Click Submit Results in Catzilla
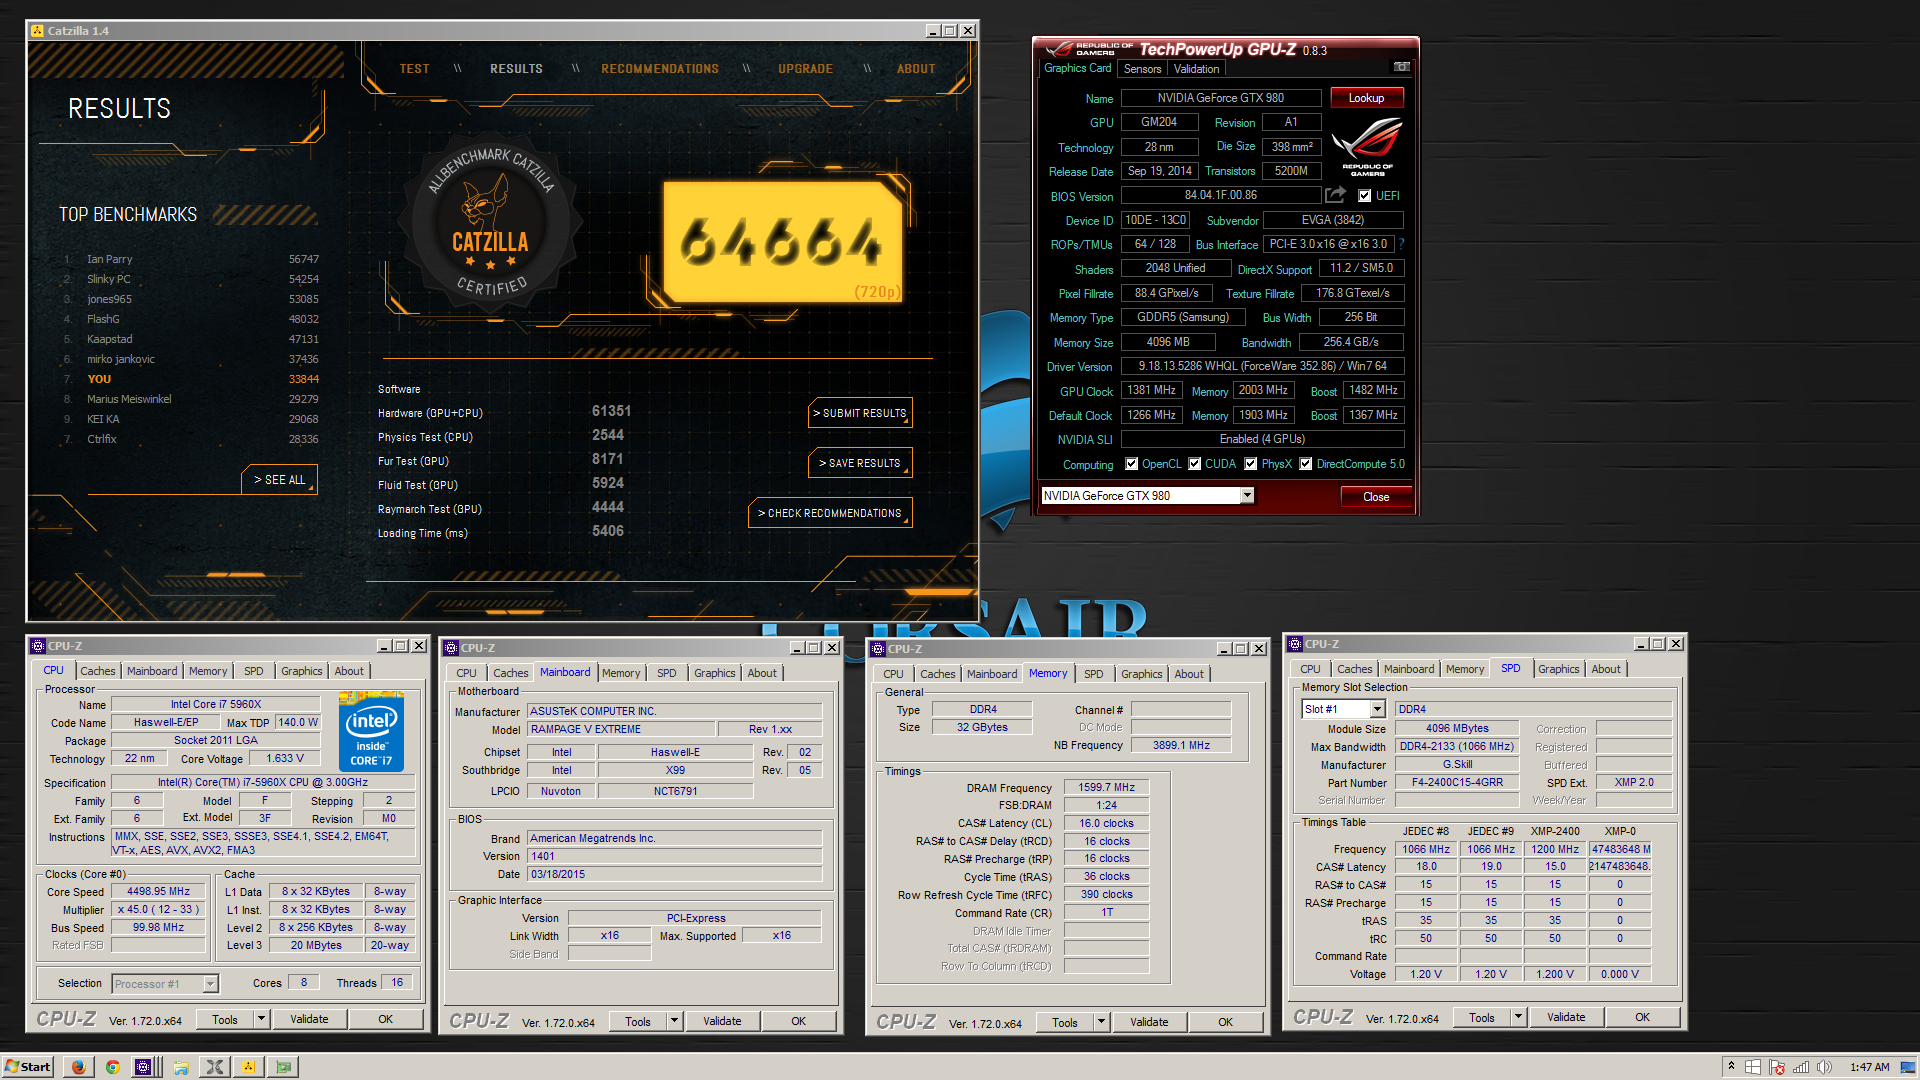The height and width of the screenshot is (1080, 1920). pos(860,413)
